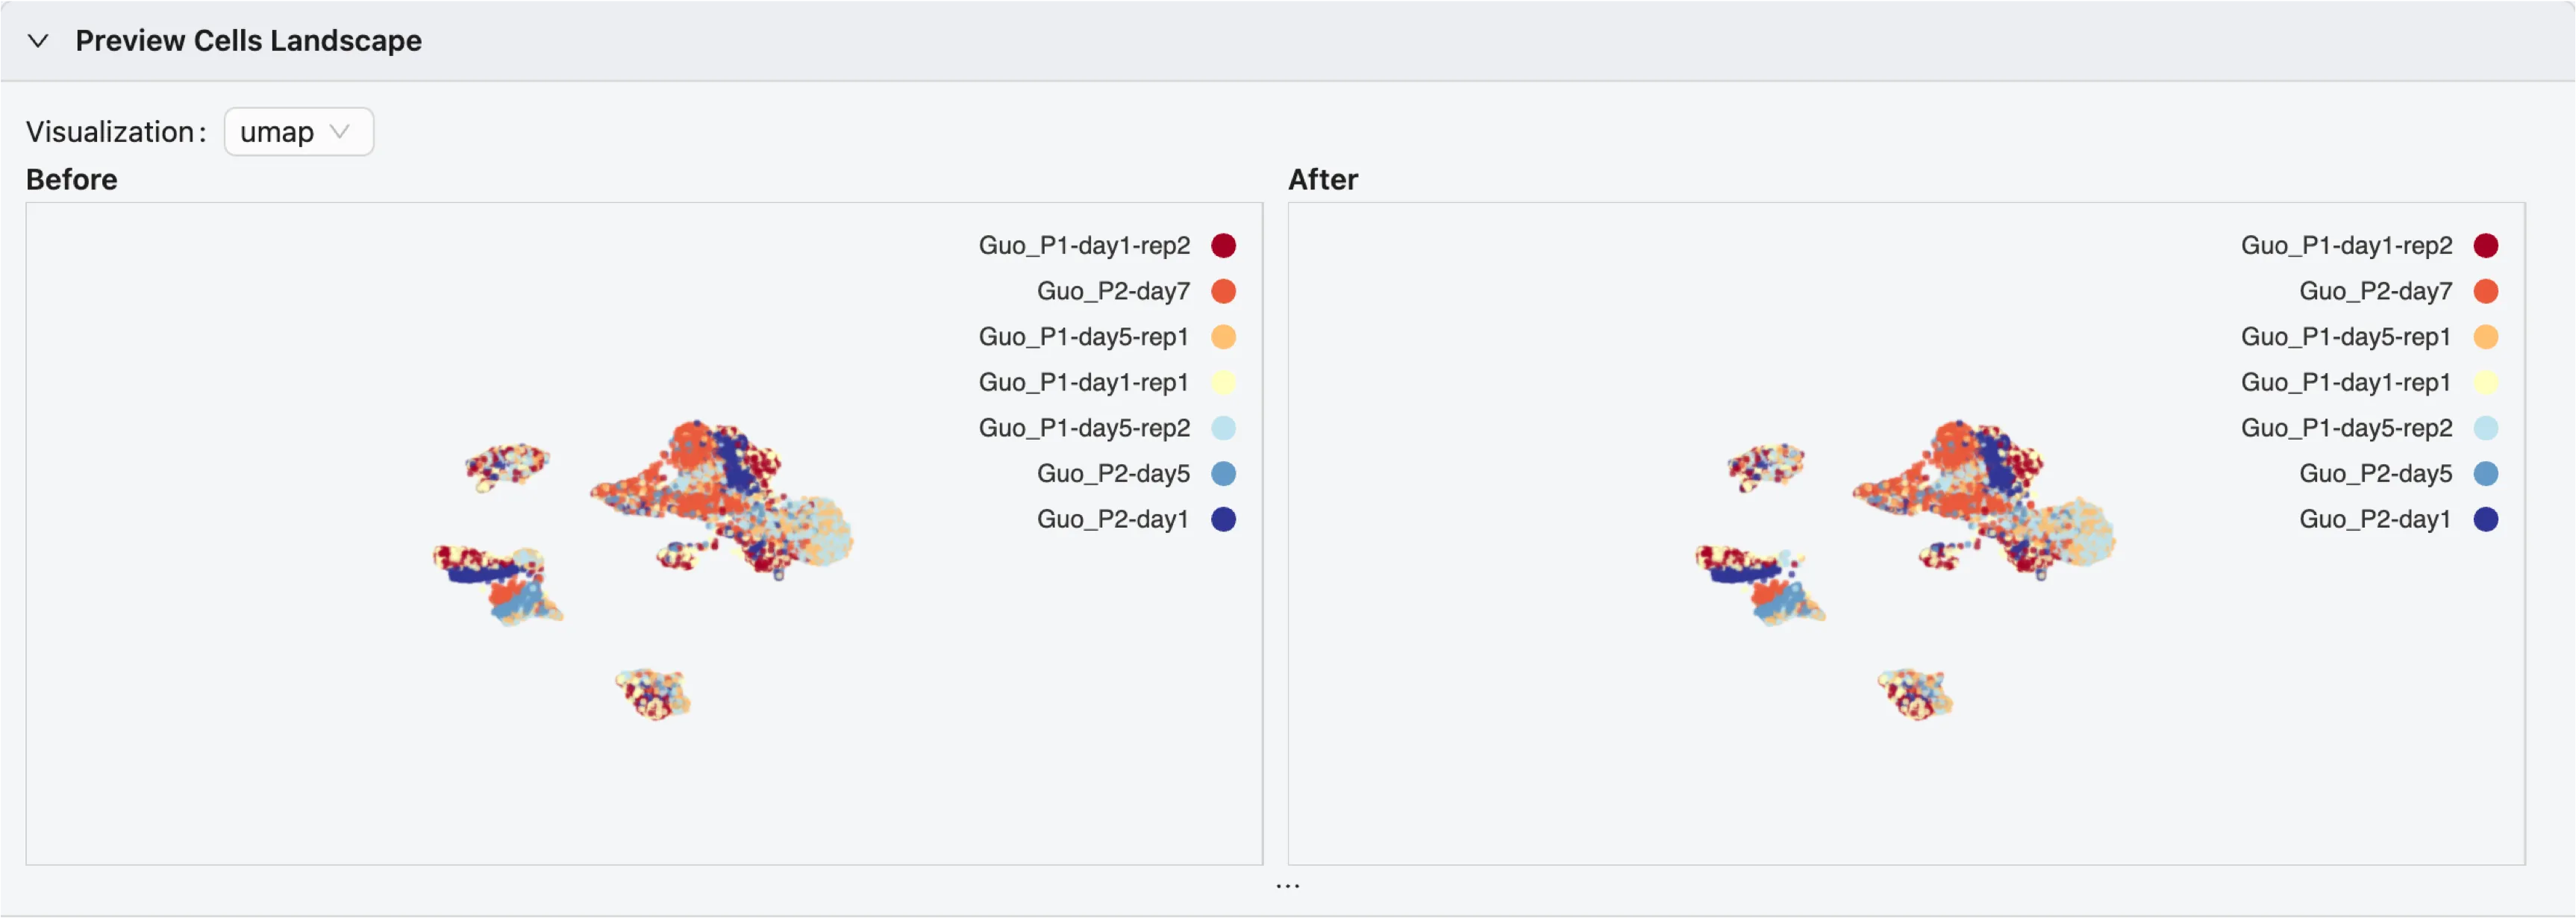Click Guo_P2-day5 blue dot in Before legend

1223,474
